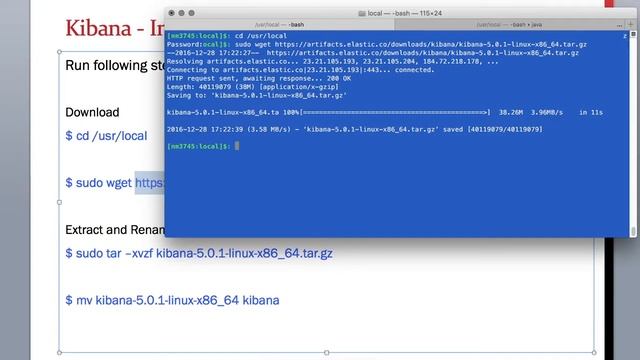Click the 'Download' heading on the slide
The image size is (640, 360).
point(92,112)
